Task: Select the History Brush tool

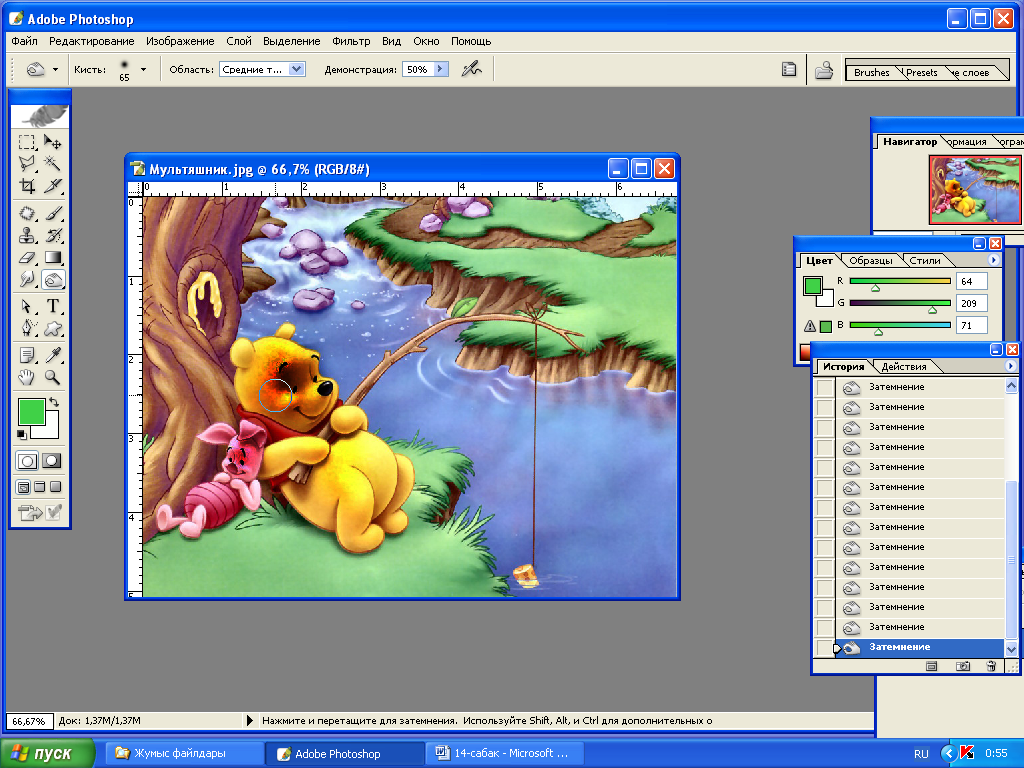Action: pos(52,235)
